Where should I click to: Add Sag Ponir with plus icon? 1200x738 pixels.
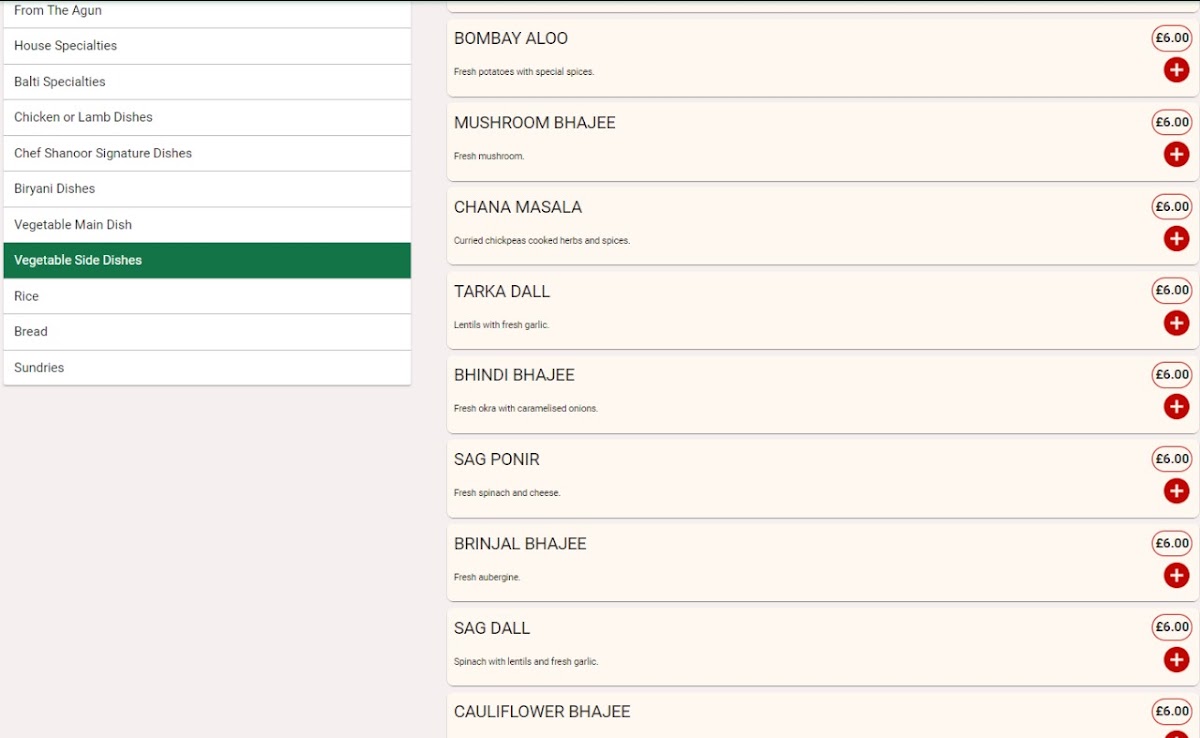click(1176, 491)
